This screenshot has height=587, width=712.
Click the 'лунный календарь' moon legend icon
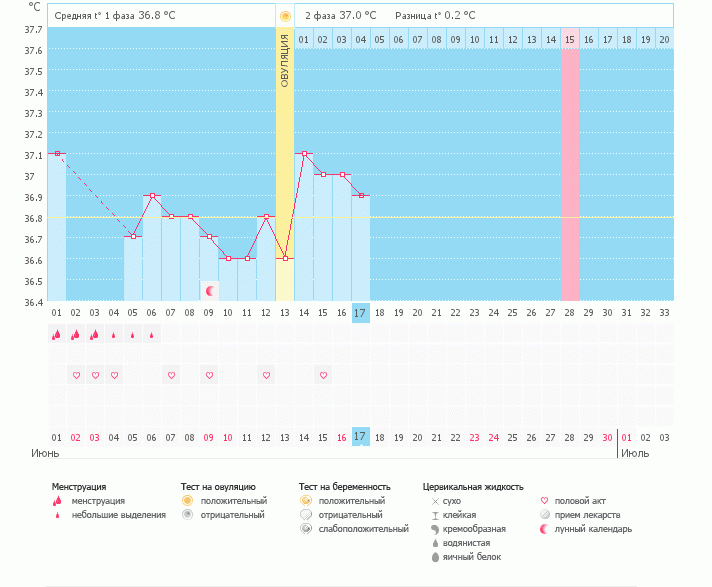click(545, 528)
